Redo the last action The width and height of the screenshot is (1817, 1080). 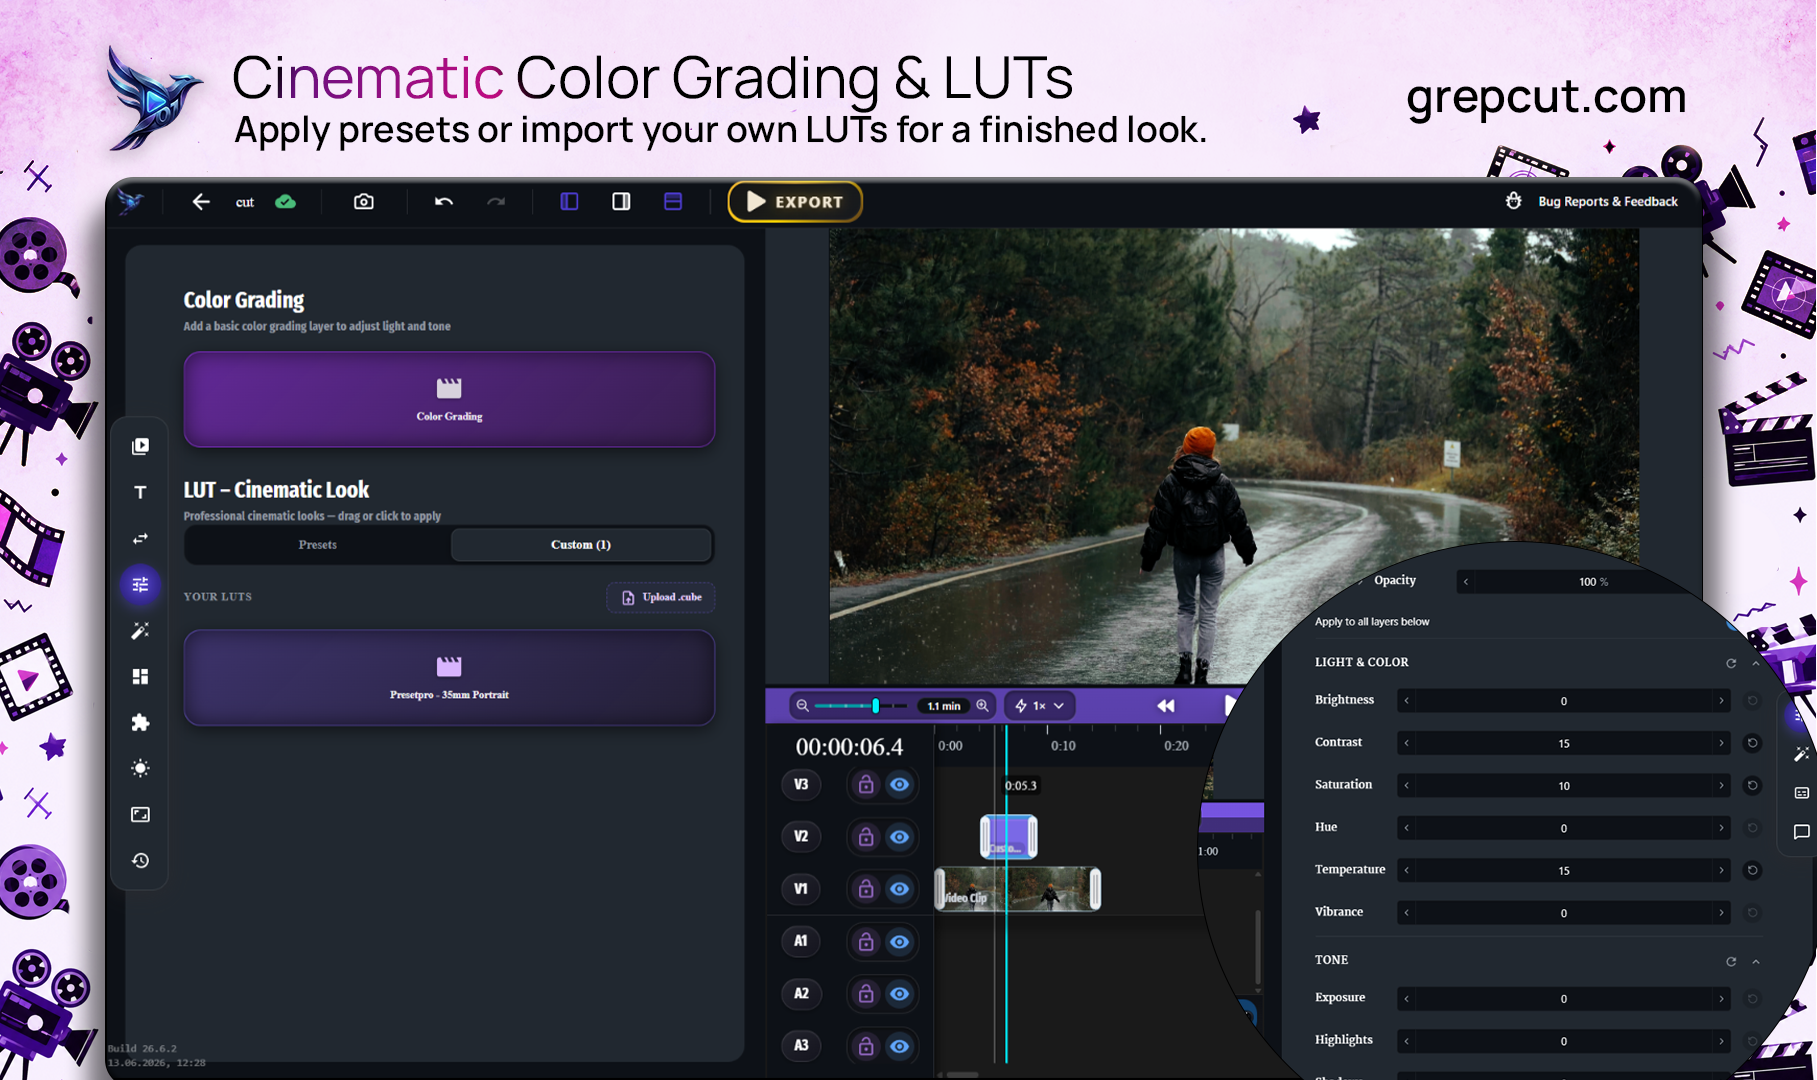pyautogui.click(x=496, y=202)
